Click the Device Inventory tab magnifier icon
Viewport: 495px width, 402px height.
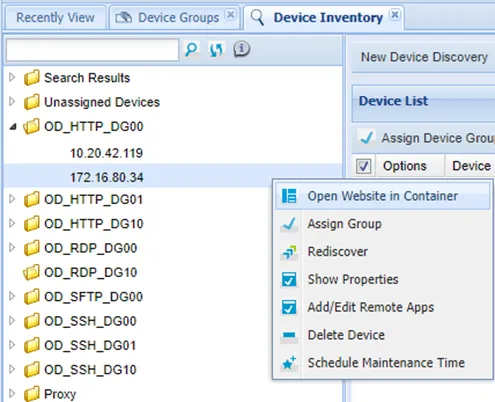click(258, 17)
